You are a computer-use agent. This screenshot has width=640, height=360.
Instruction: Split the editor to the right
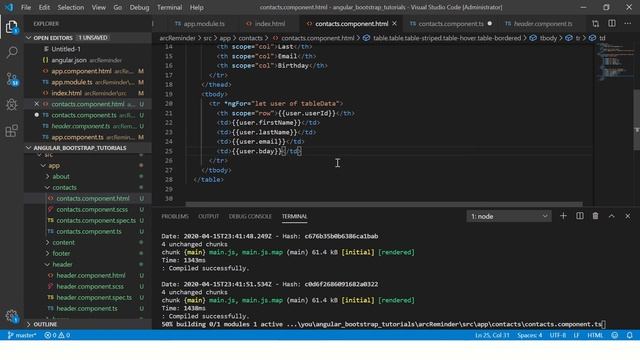pos(612,24)
